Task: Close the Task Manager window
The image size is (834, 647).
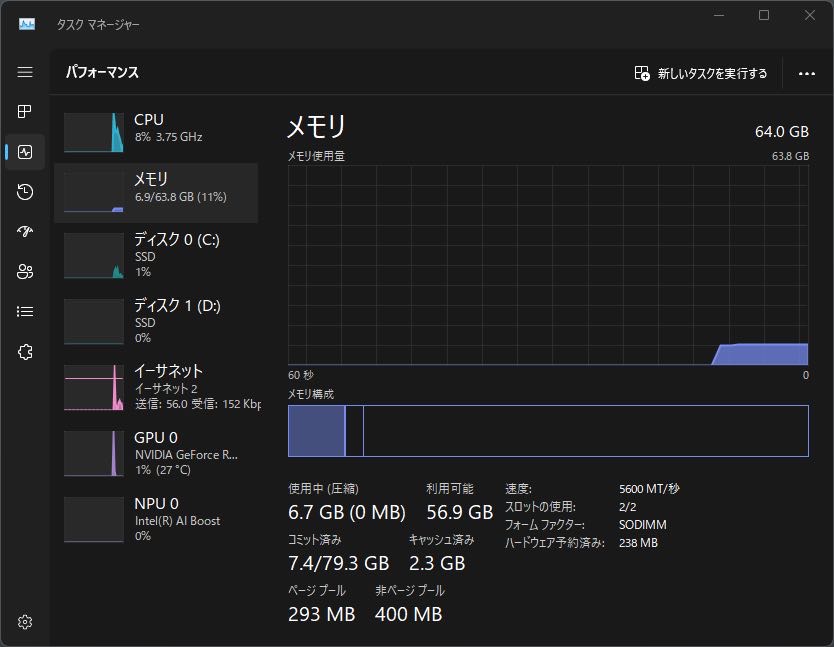Action: [x=810, y=15]
